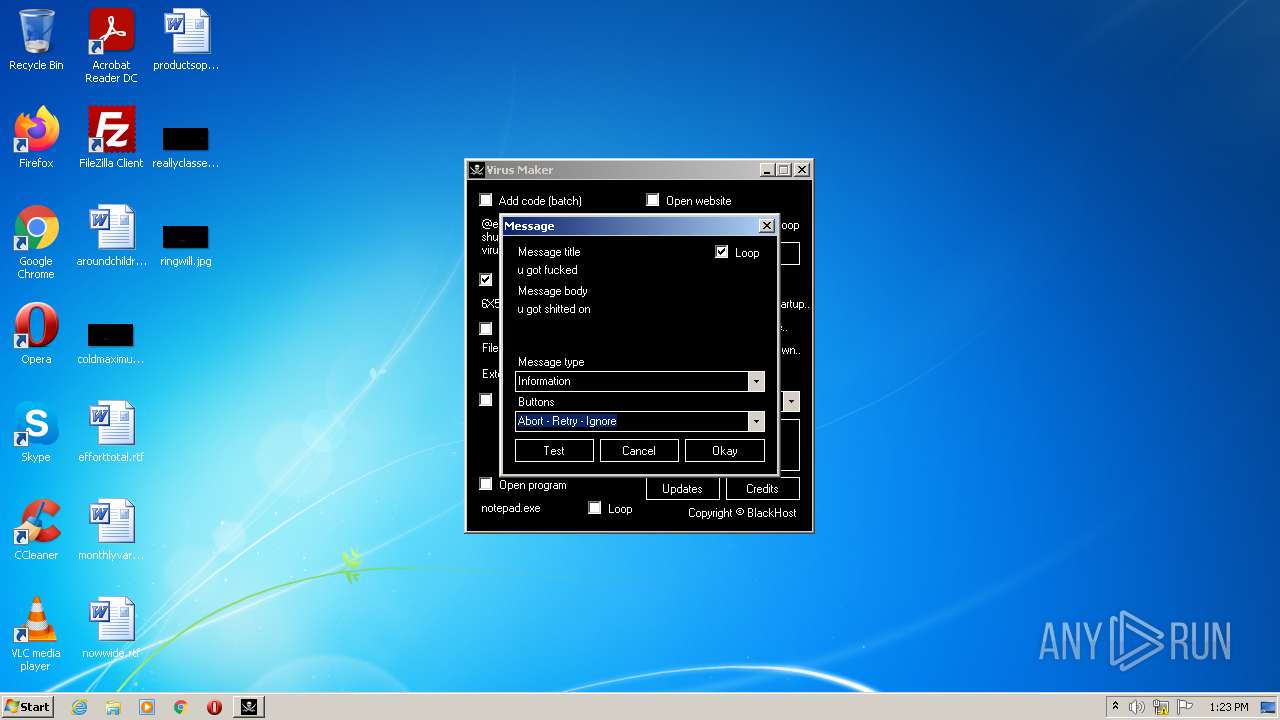1280x720 pixels.
Task: Select the efforttotal.rtf document
Action: [x=111, y=432]
